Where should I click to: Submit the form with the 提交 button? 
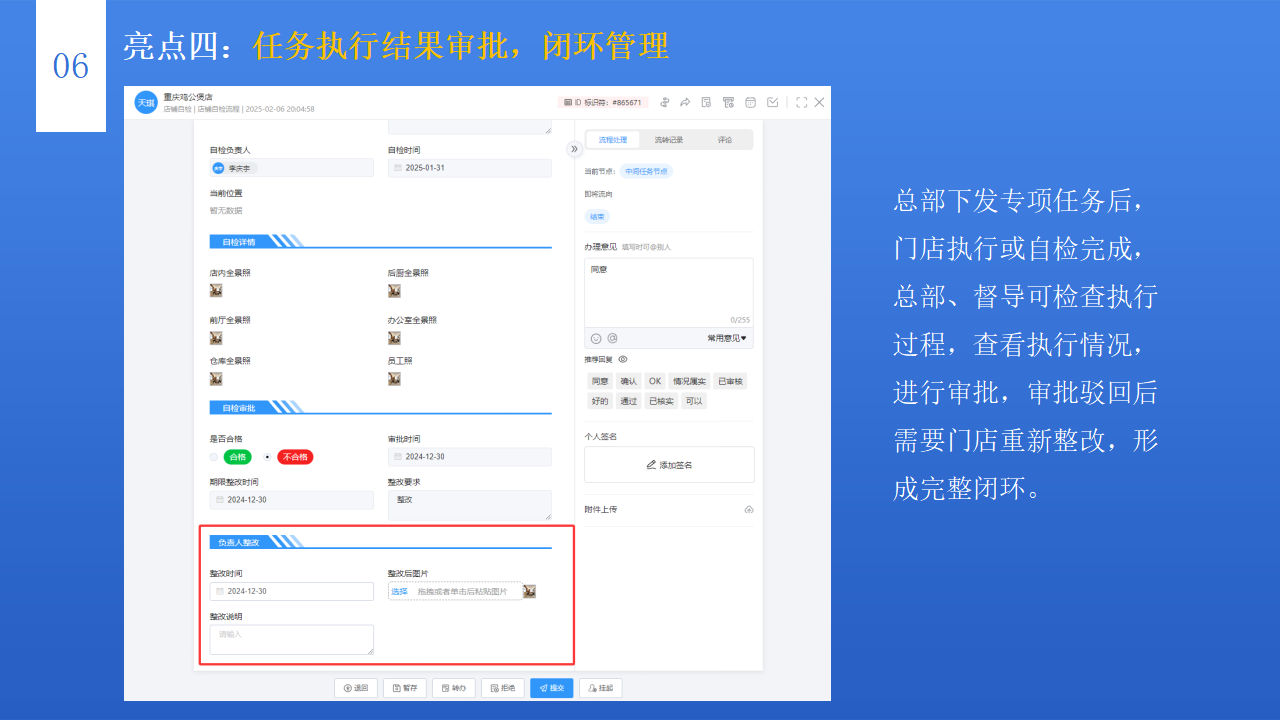[552, 688]
